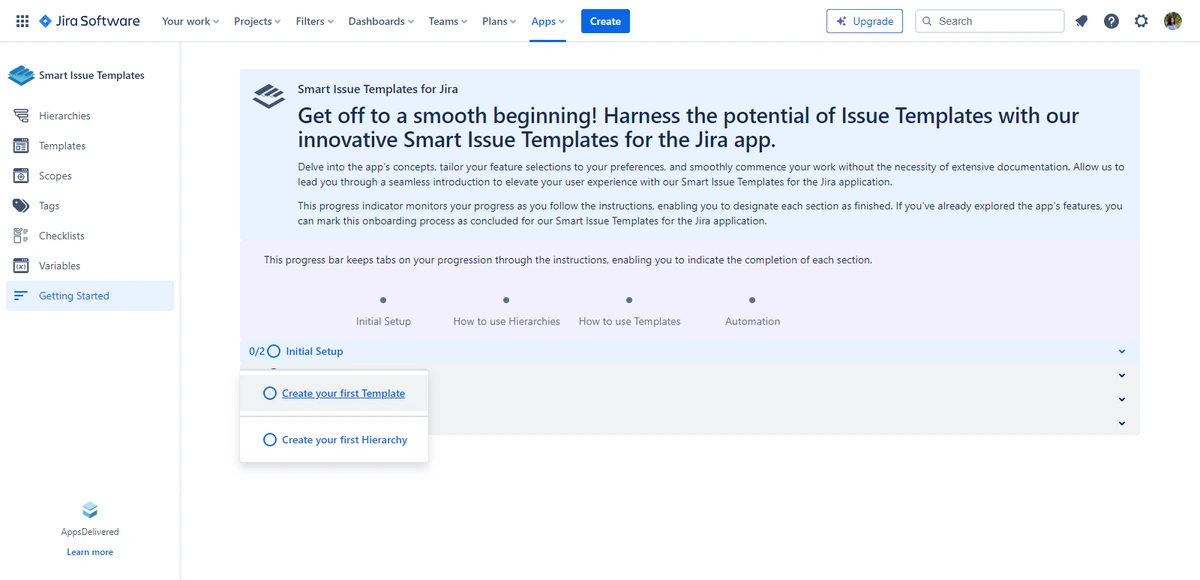Click the blue Create button

(605, 21)
